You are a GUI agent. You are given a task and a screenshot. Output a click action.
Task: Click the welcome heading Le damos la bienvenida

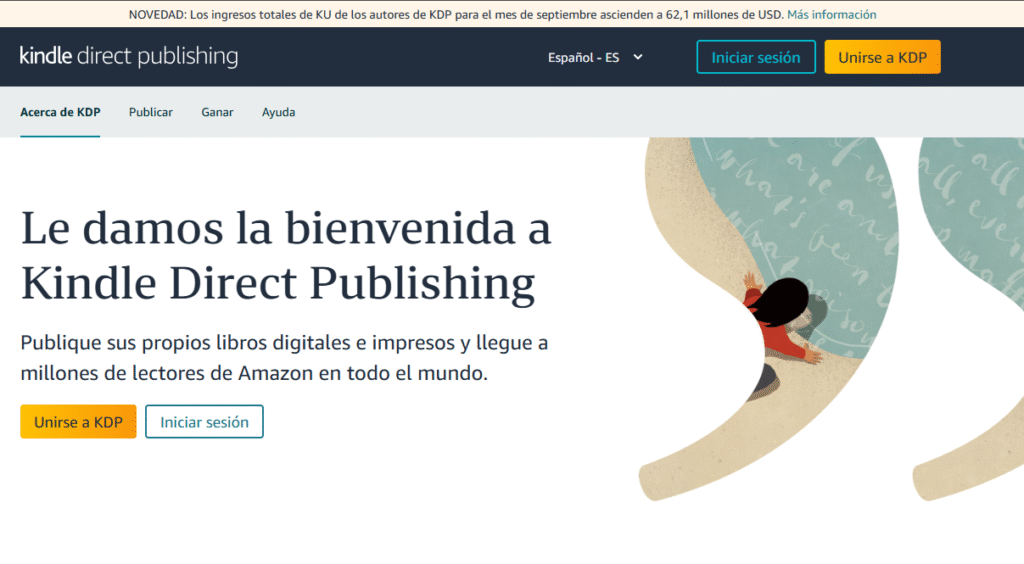coord(285,255)
